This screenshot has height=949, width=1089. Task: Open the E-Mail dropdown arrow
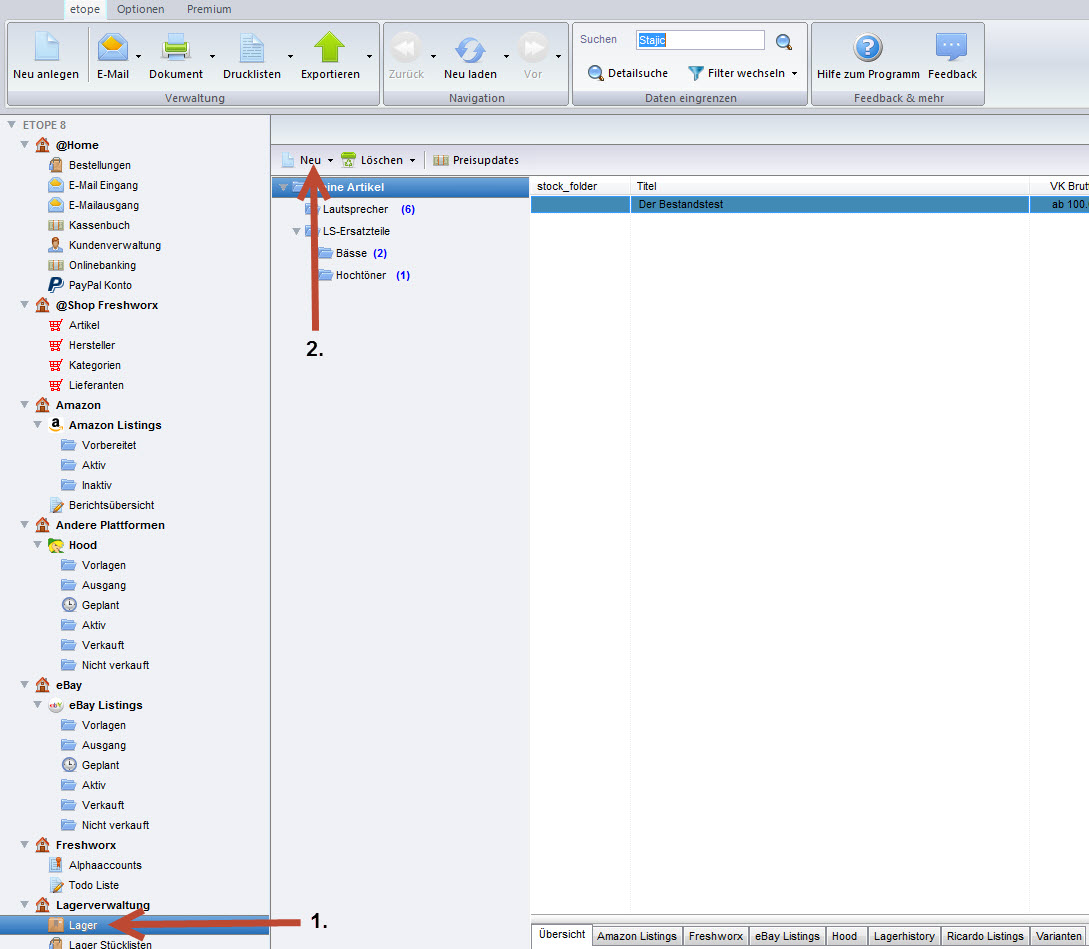(138, 56)
